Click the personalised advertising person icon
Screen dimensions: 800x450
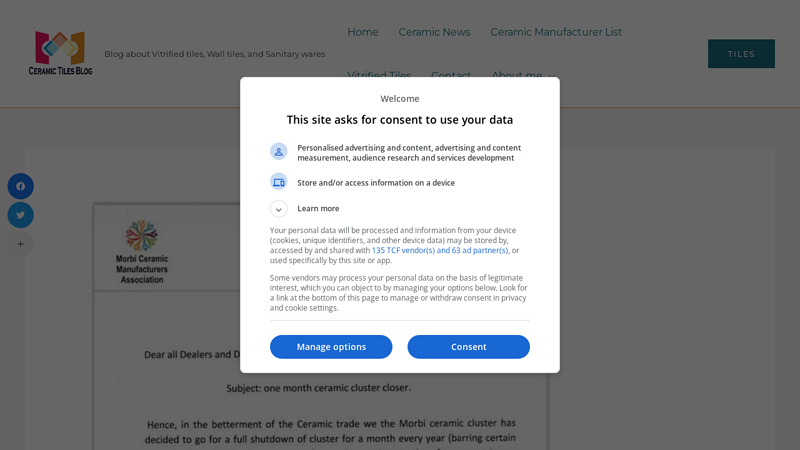[279, 152]
